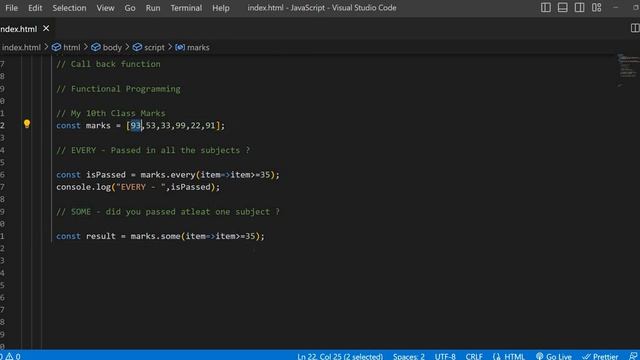Click the isPassed variable declaration
Image resolution: width=640 pixels, height=360 pixels.
[106, 175]
